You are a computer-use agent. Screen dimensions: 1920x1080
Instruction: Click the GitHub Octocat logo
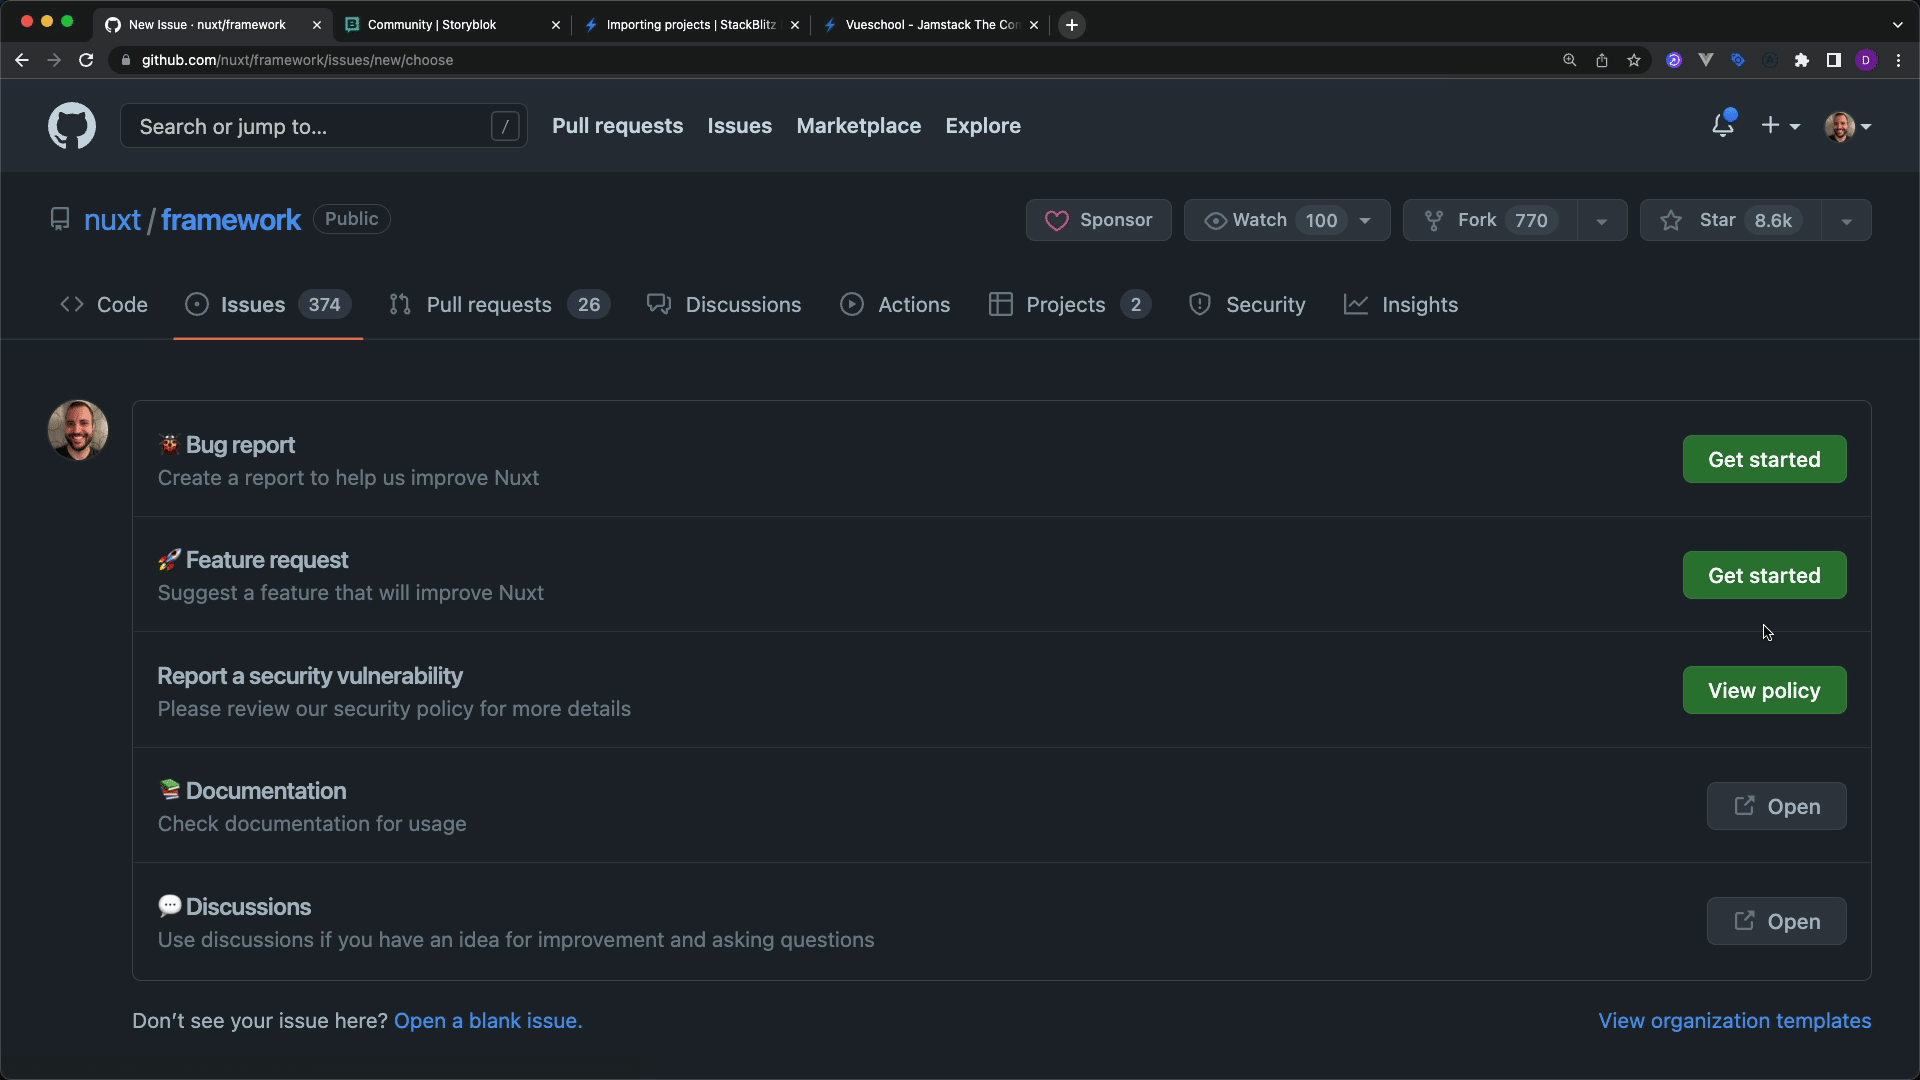[x=72, y=126]
